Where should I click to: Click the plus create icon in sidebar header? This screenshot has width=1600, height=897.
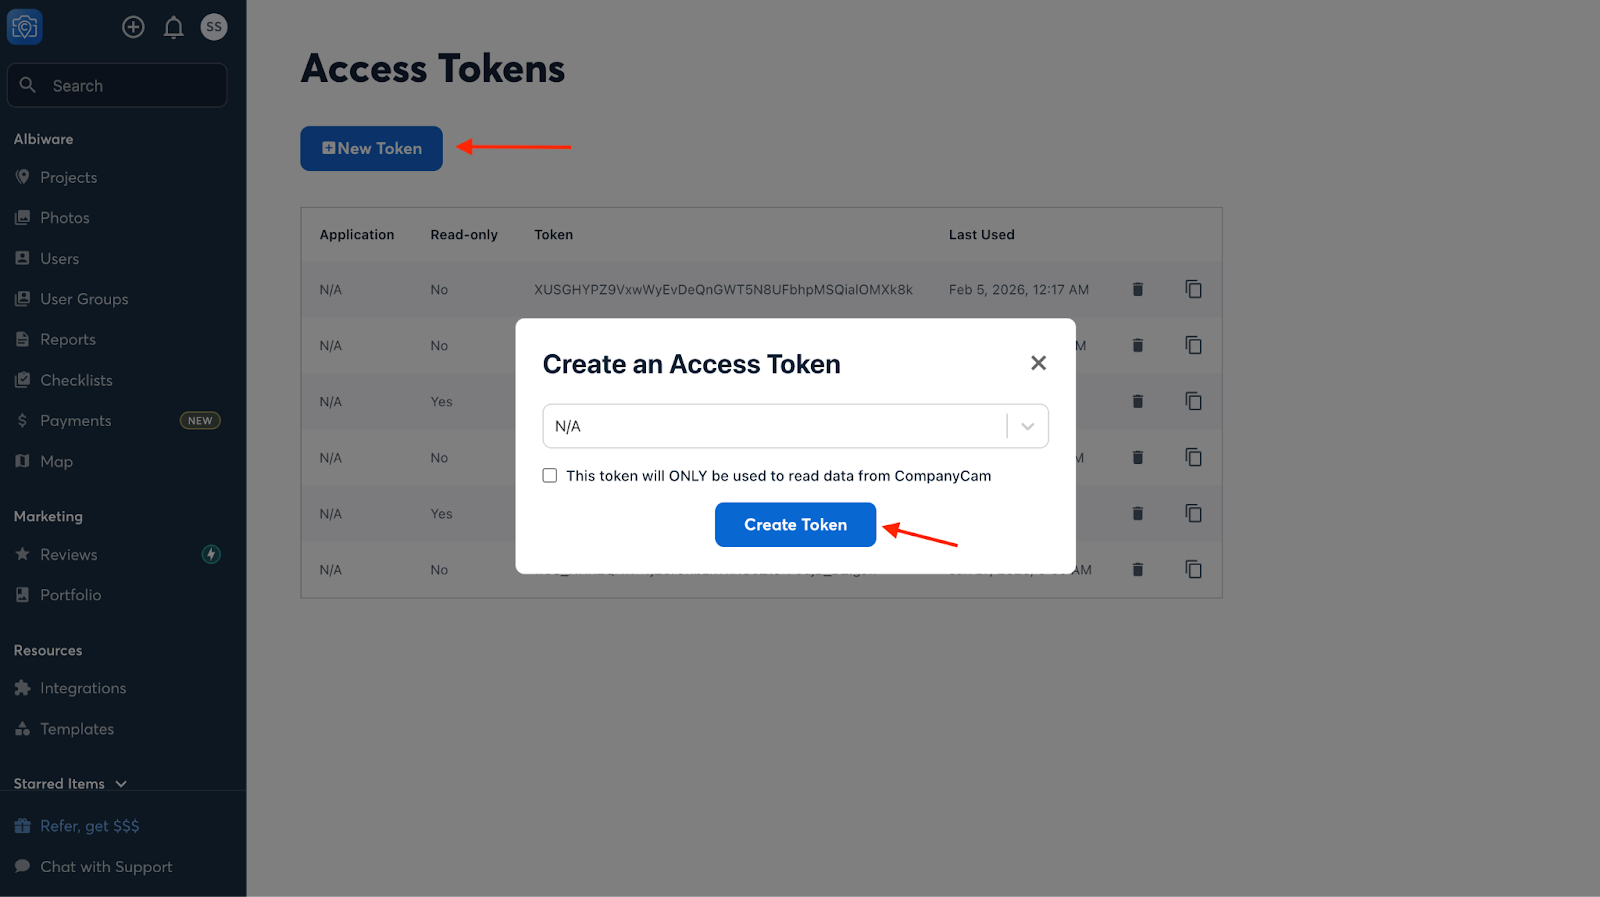(133, 27)
